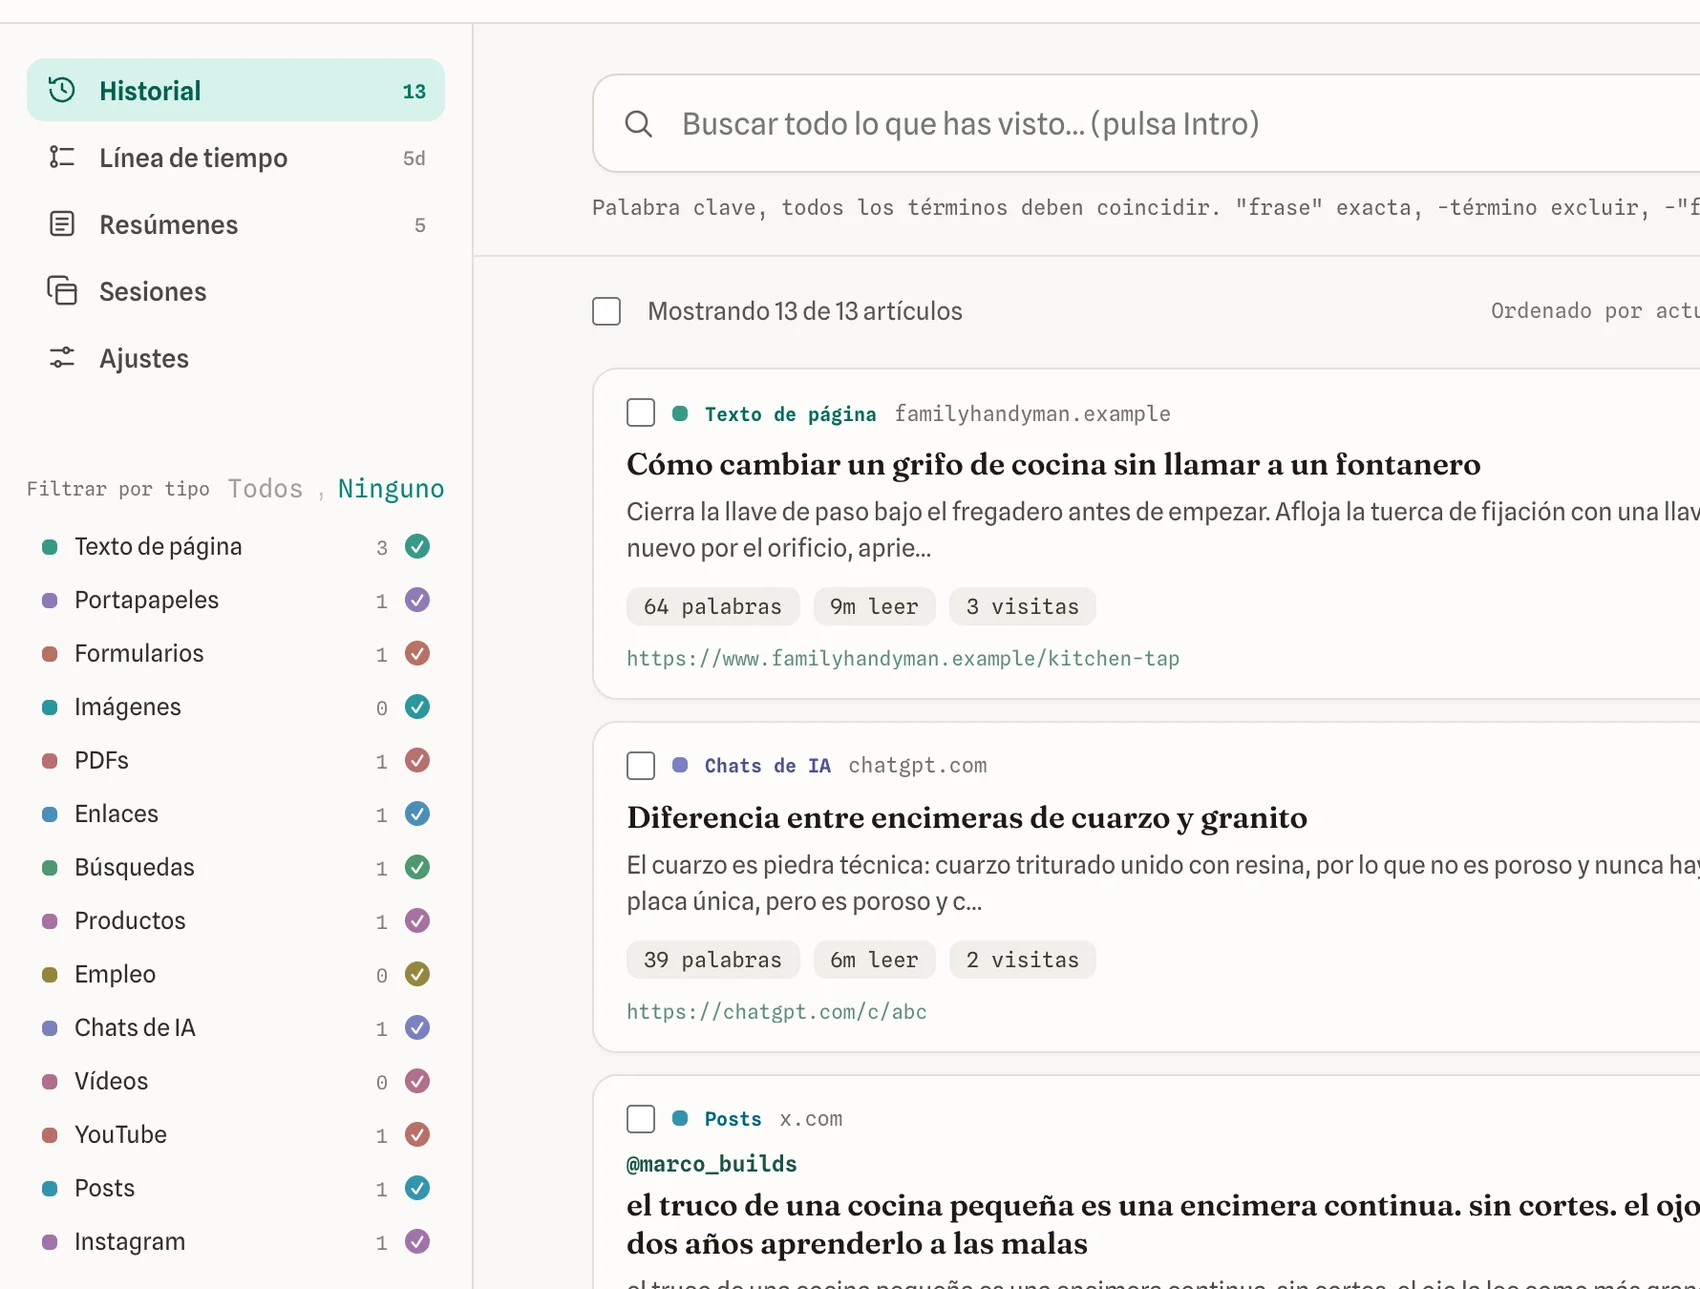Toggle the Texto de página filter check
Screen dimensions: 1700x1289
(417, 546)
